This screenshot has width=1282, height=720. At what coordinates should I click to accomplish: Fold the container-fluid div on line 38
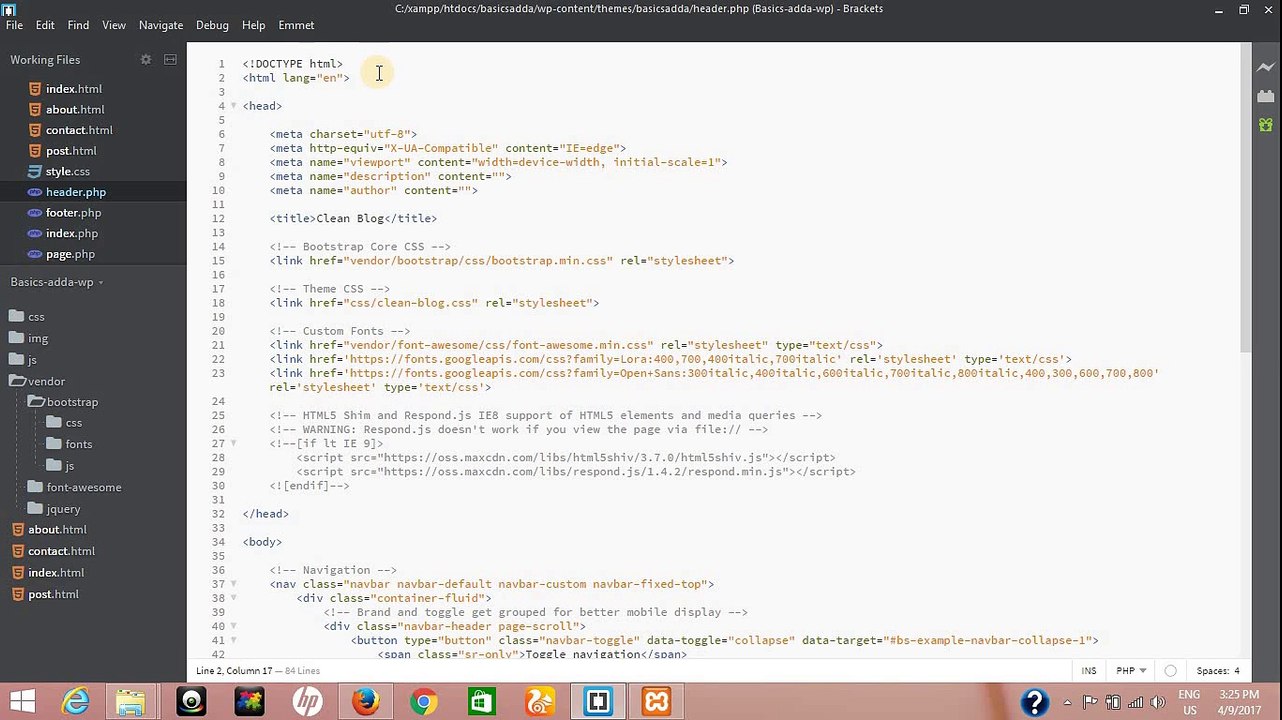[x=234, y=598]
